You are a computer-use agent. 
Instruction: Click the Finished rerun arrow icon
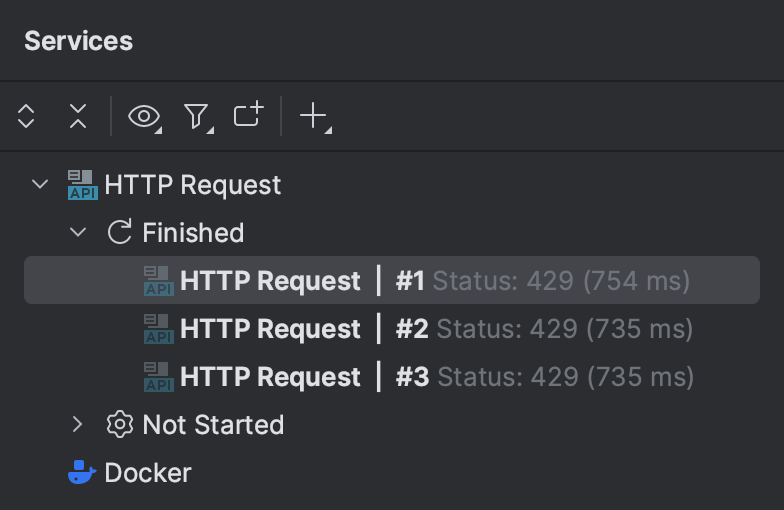click(x=120, y=233)
